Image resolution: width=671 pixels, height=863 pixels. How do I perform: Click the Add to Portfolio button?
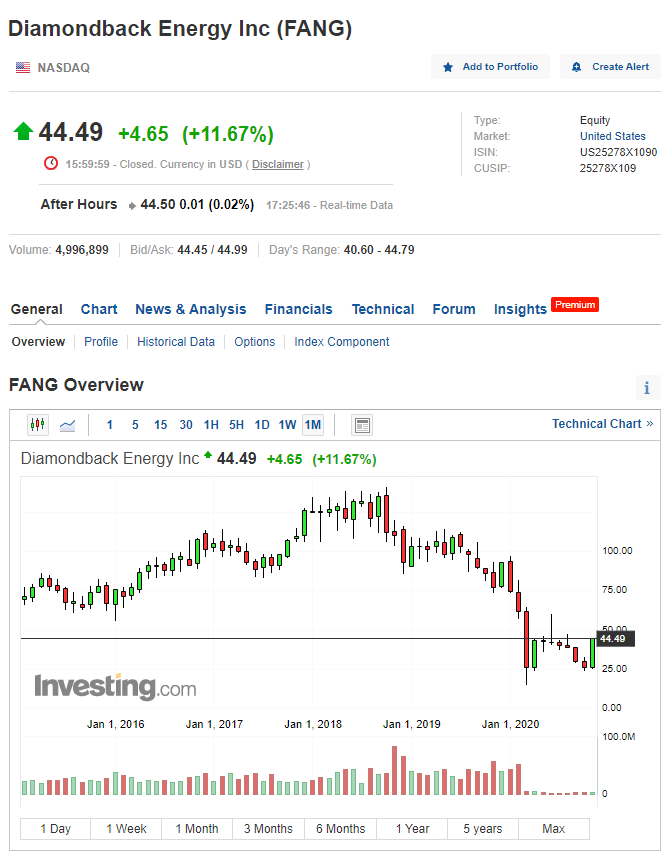490,67
